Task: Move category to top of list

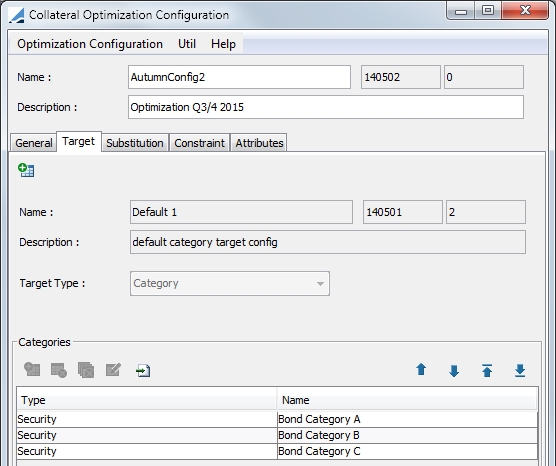Action: [487, 370]
